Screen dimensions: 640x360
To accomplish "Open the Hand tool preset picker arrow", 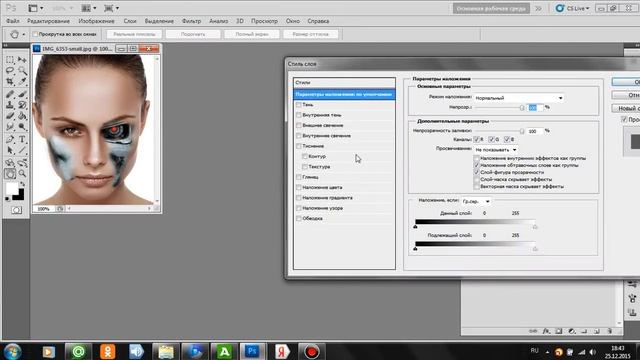I will coord(24,34).
